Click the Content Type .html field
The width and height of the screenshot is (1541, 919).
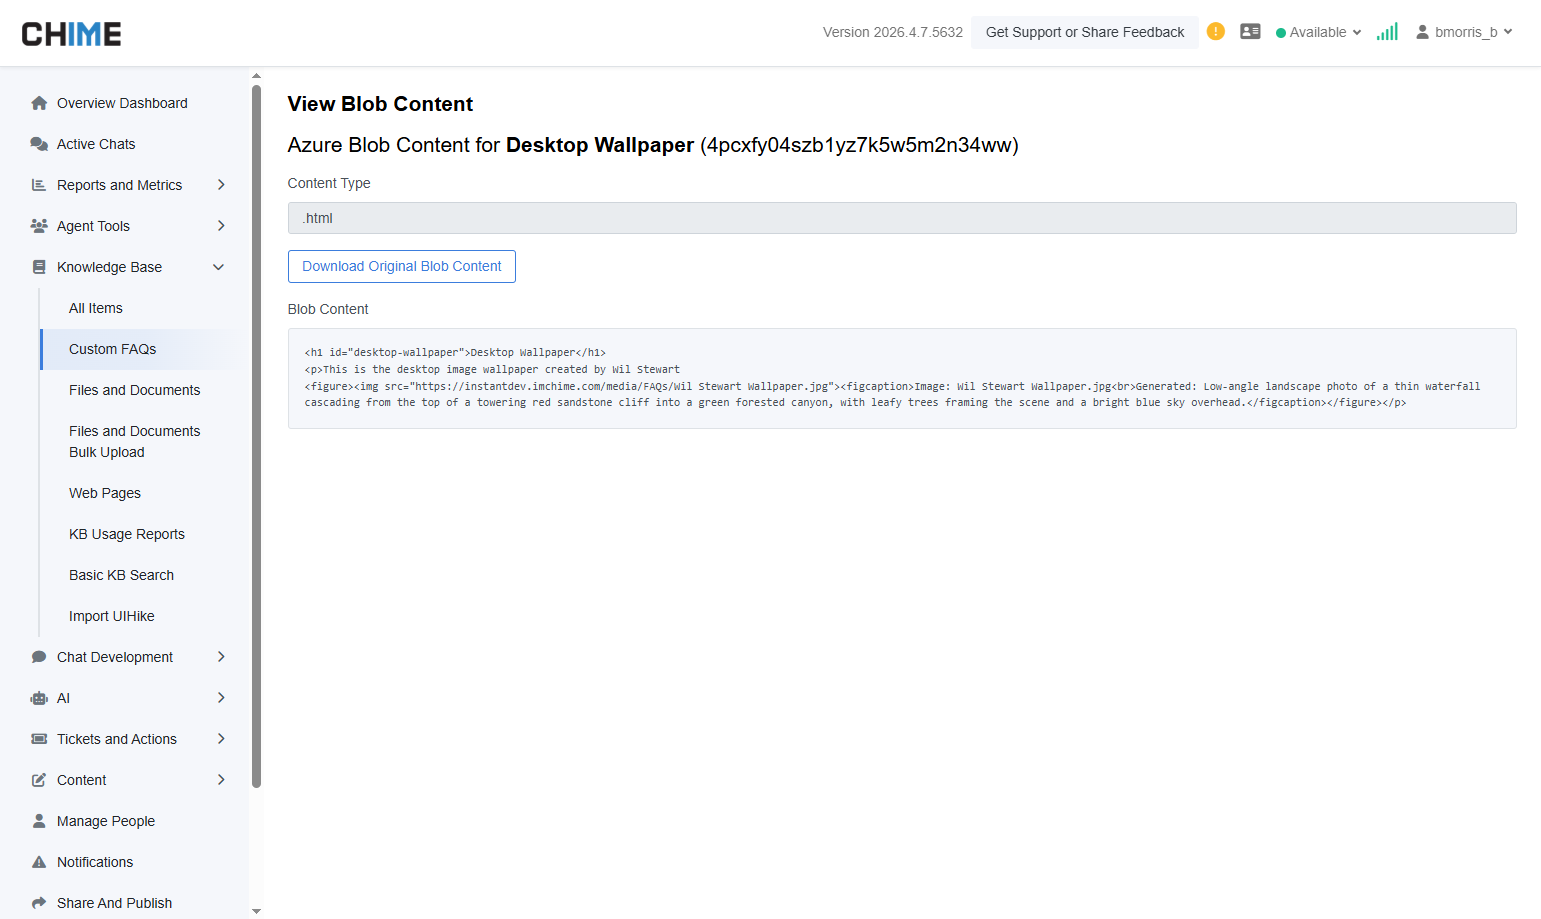point(901,218)
